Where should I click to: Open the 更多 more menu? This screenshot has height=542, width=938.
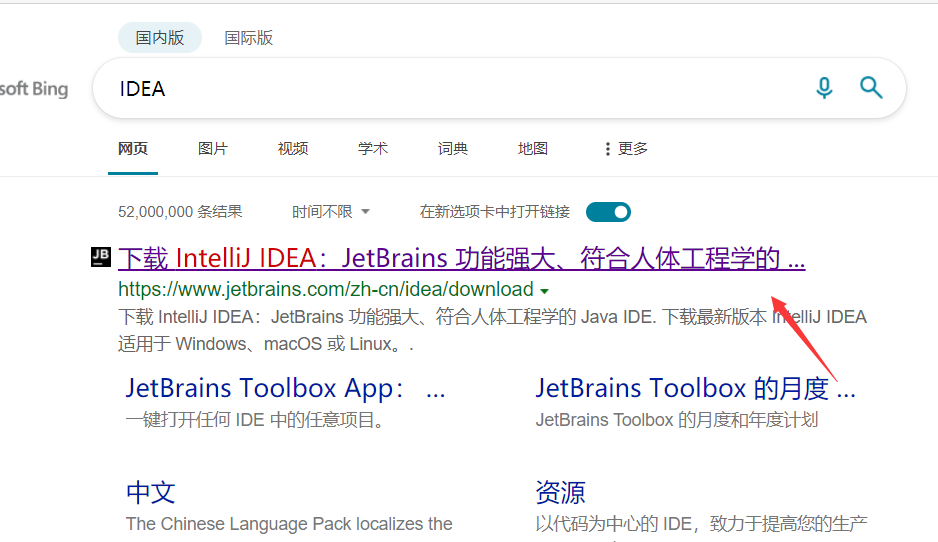point(626,148)
